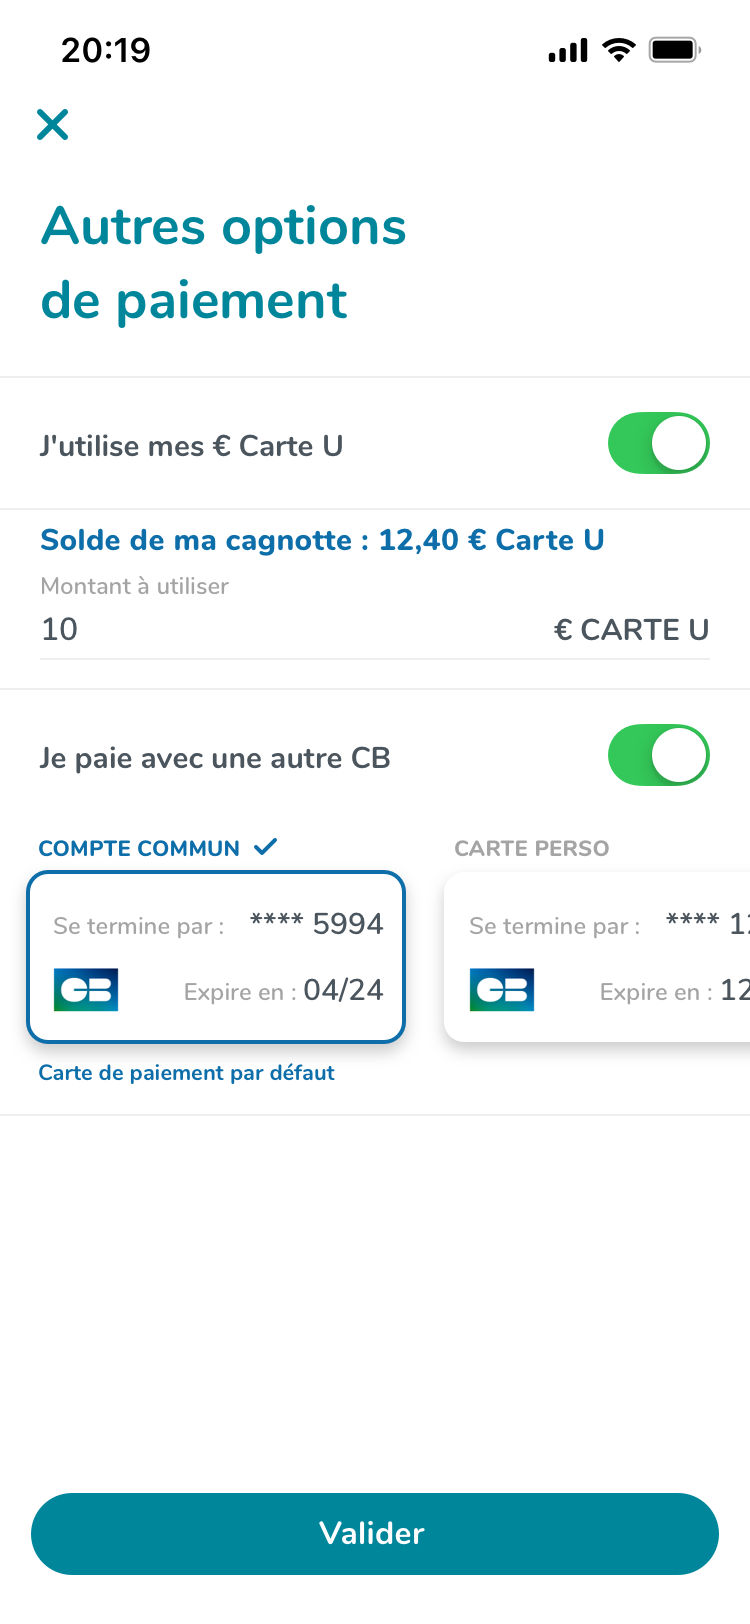This screenshot has height=1624, width=750.
Task: Click the Solde de ma cagnotte heading
Action: tap(321, 539)
